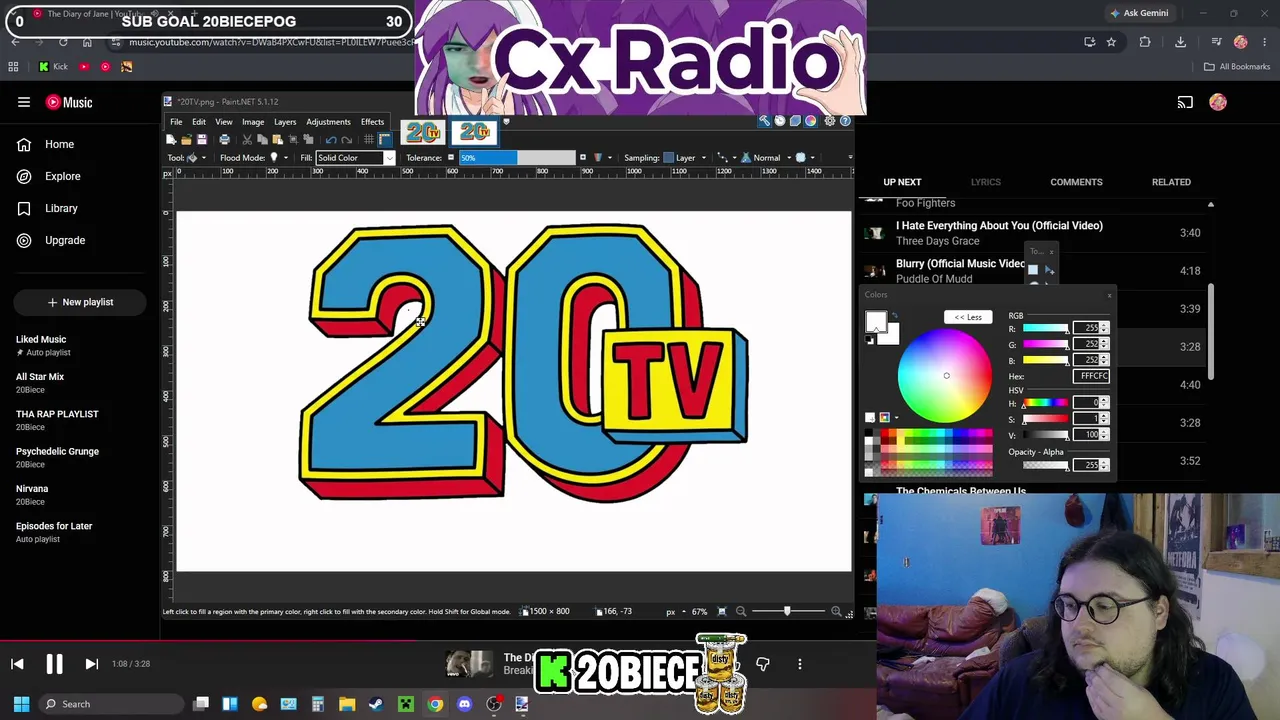
Task: Click the Hue slider in Colors window
Action: [x=1045, y=403]
